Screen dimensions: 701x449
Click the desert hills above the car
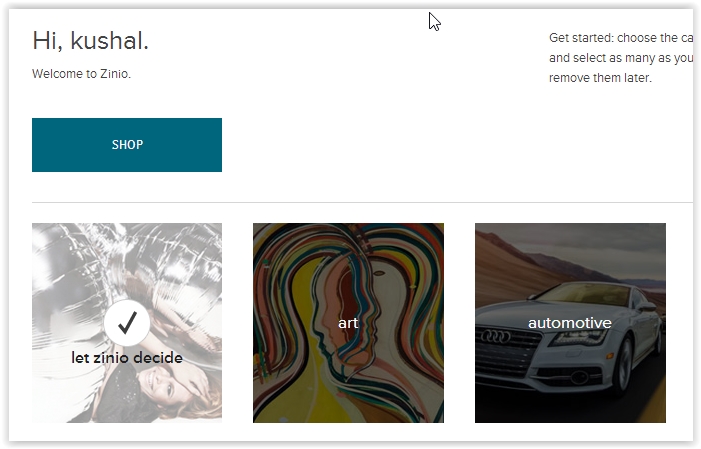(x=536, y=257)
